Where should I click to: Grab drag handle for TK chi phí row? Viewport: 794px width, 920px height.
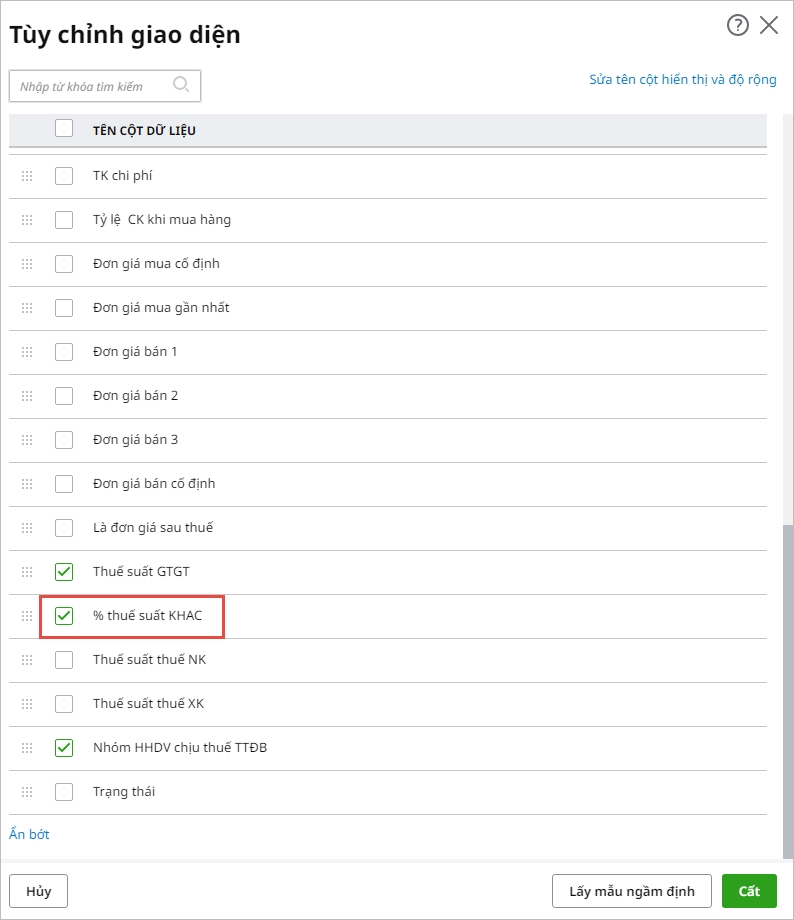(x=27, y=176)
